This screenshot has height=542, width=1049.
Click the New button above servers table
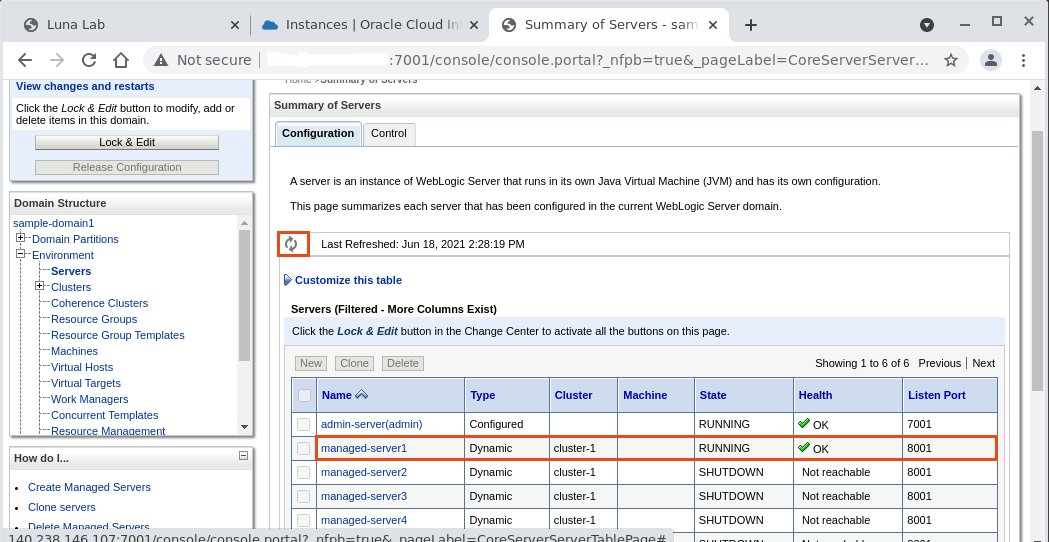[x=311, y=363]
